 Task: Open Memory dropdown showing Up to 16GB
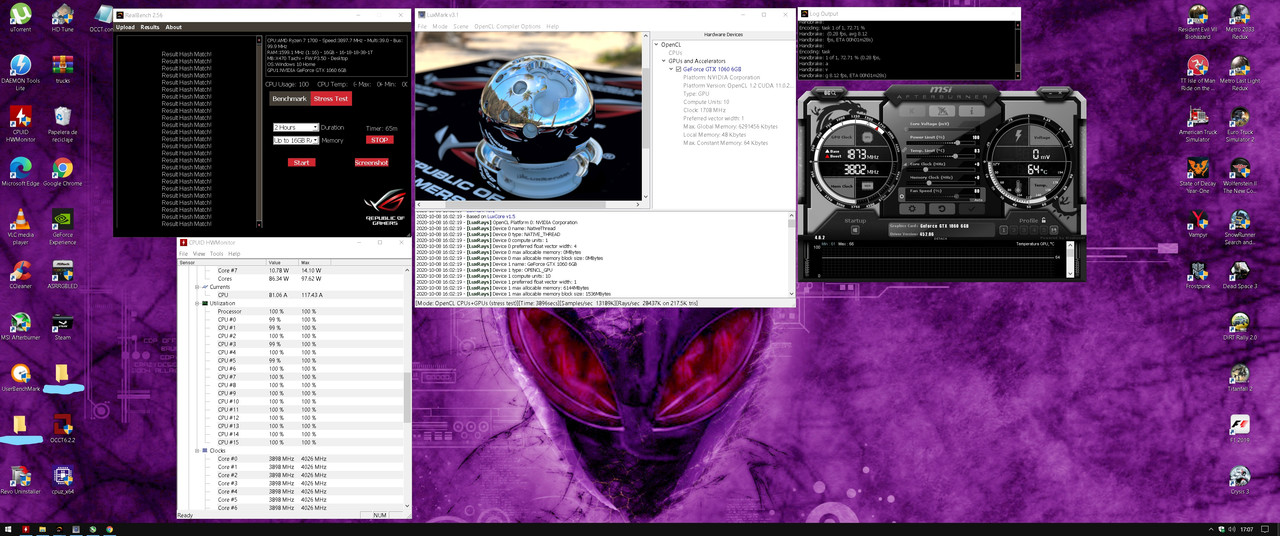pyautogui.click(x=296, y=141)
